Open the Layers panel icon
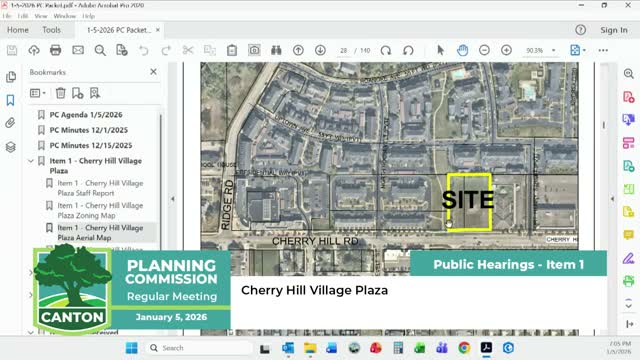 (x=11, y=147)
